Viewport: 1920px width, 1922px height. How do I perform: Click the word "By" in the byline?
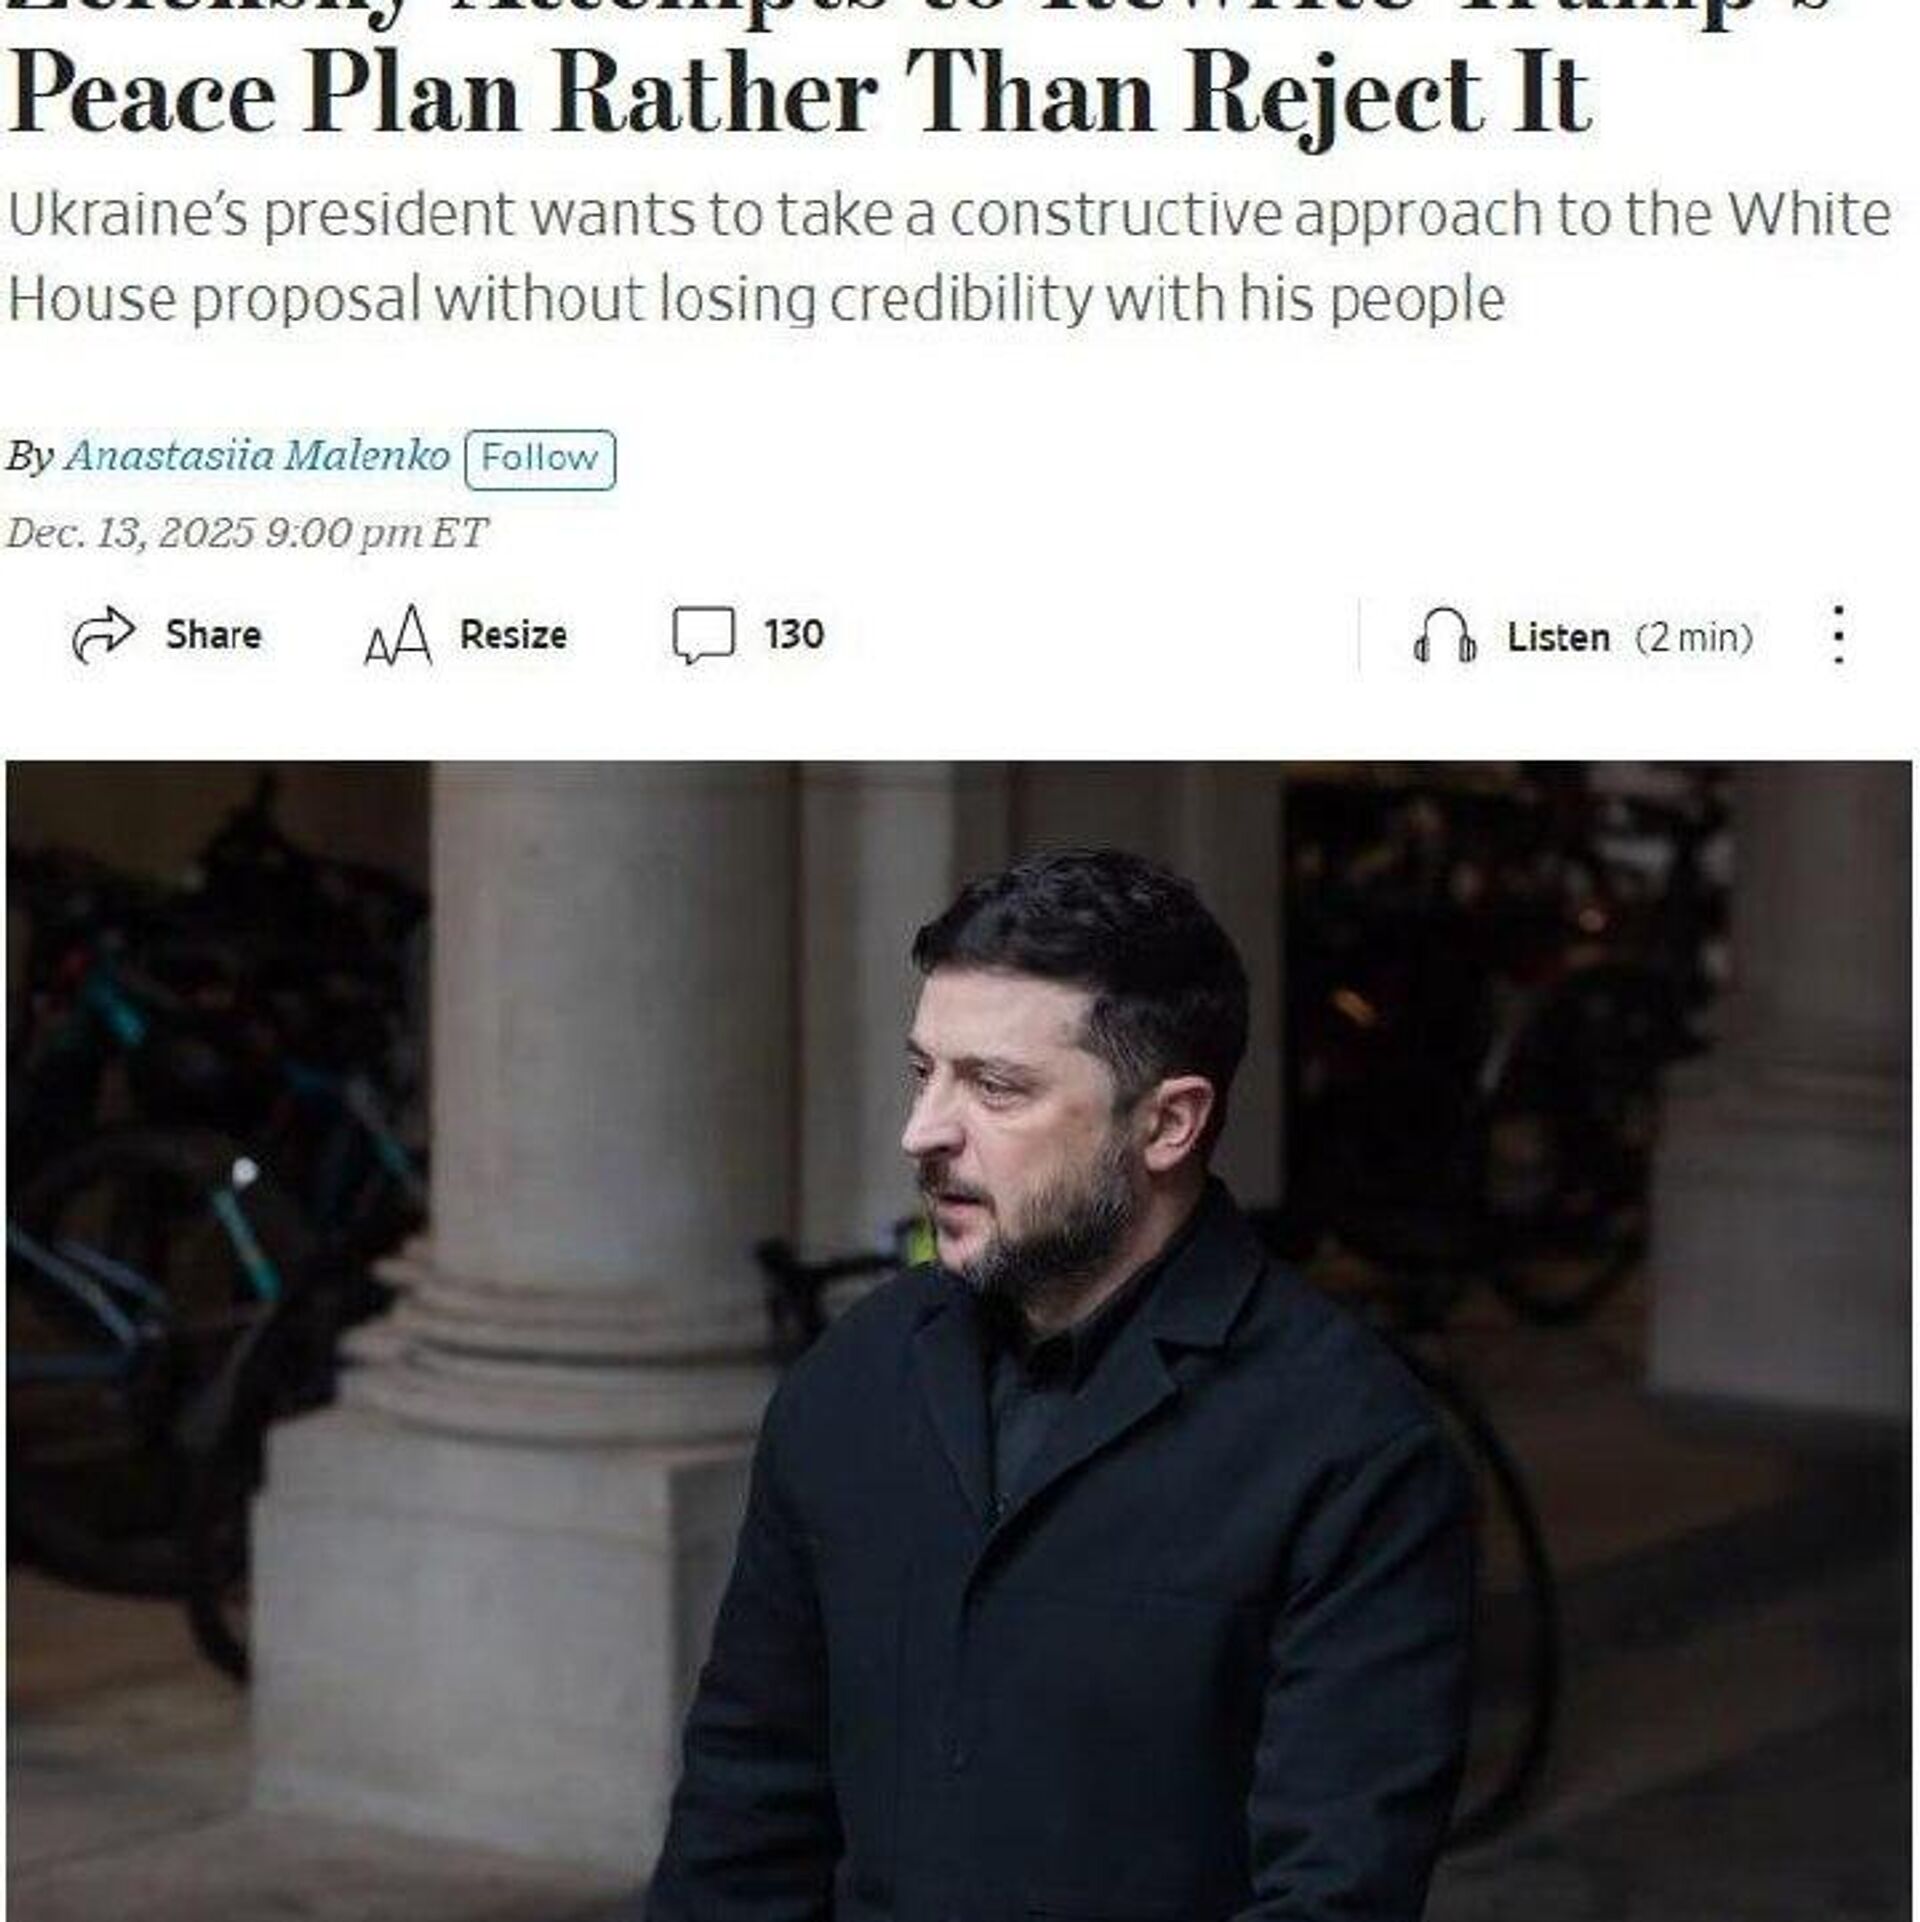[30, 458]
